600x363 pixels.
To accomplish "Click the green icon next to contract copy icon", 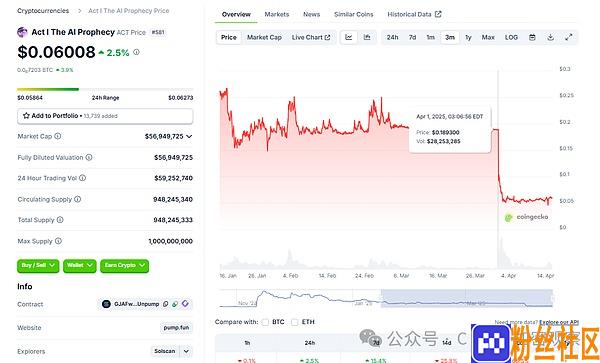I will 175,304.
